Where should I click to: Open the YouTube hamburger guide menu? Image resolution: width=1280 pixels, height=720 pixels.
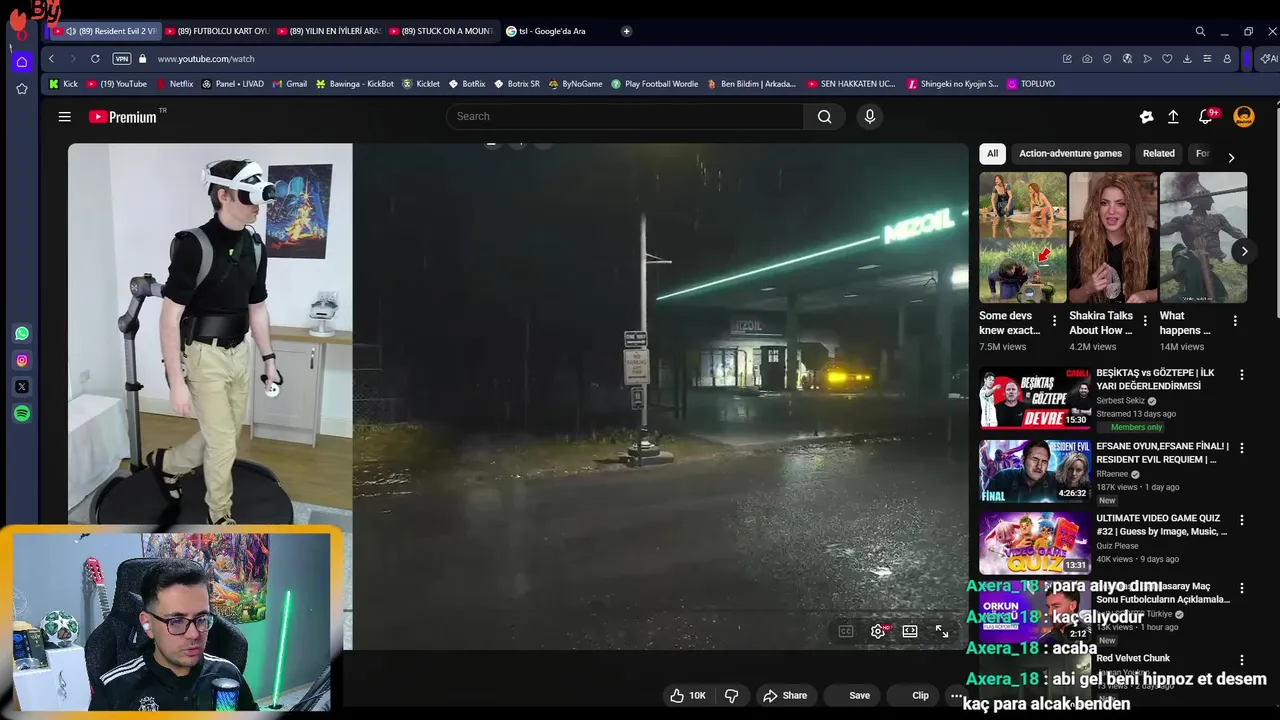(x=64, y=117)
